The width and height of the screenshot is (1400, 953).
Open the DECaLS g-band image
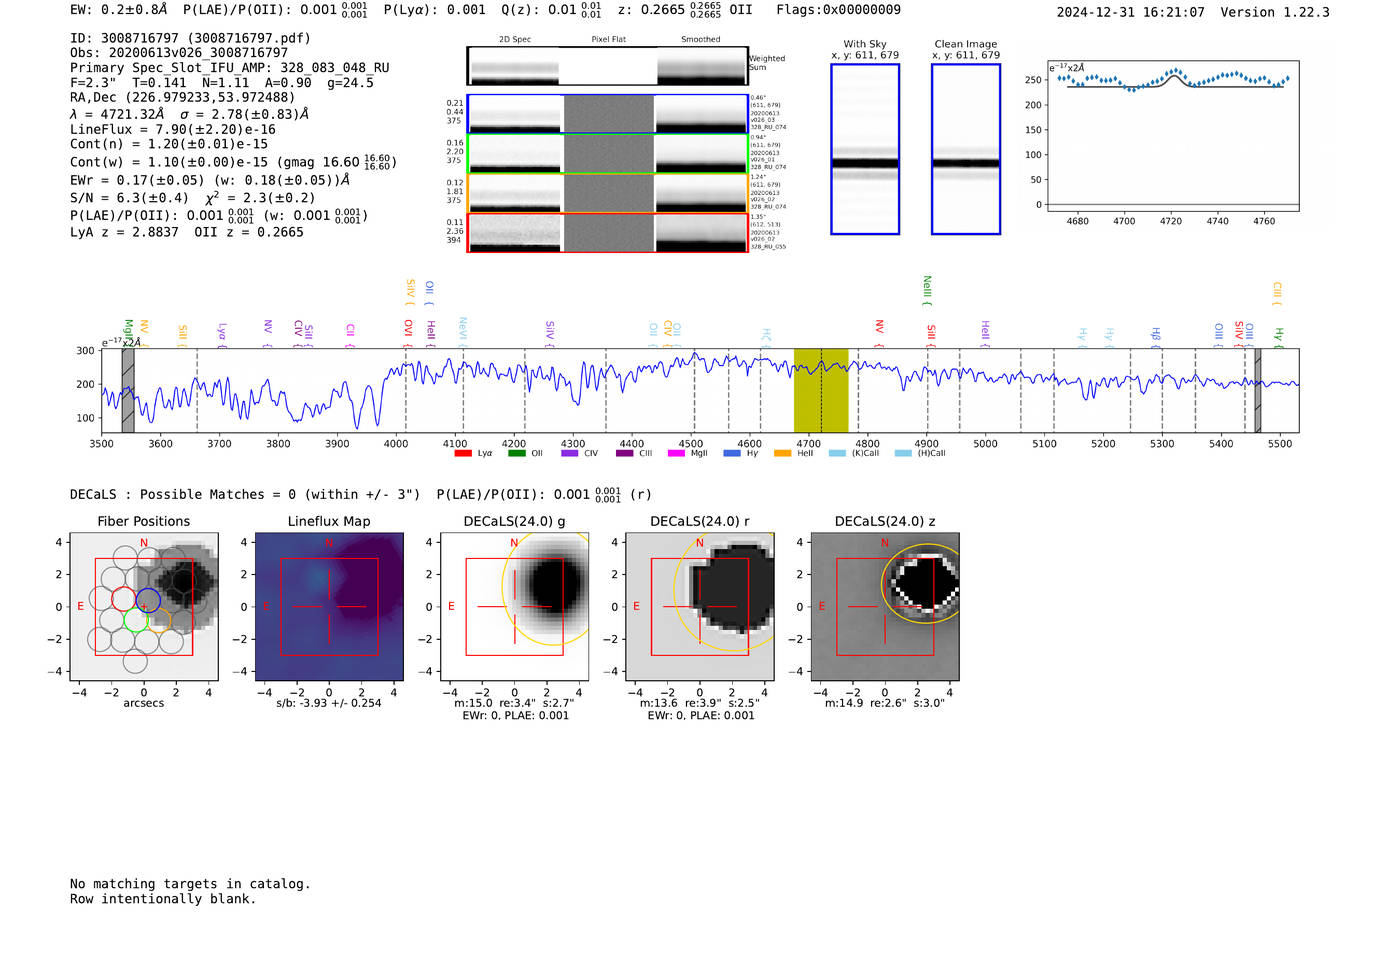click(515, 606)
